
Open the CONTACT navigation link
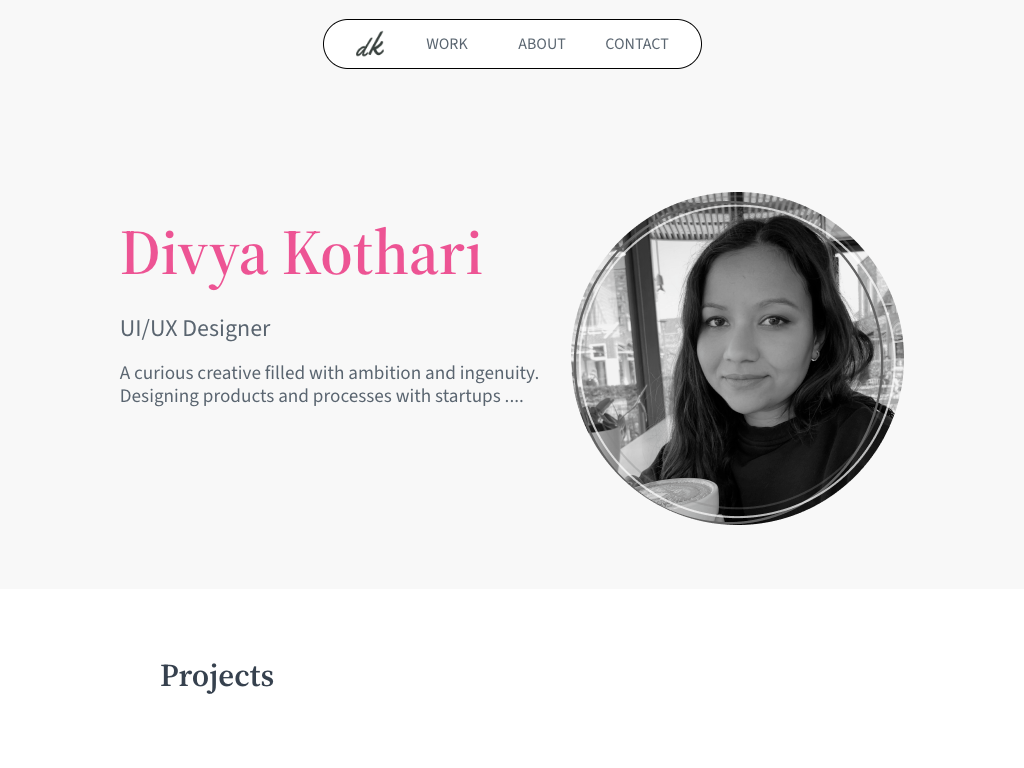[637, 44]
